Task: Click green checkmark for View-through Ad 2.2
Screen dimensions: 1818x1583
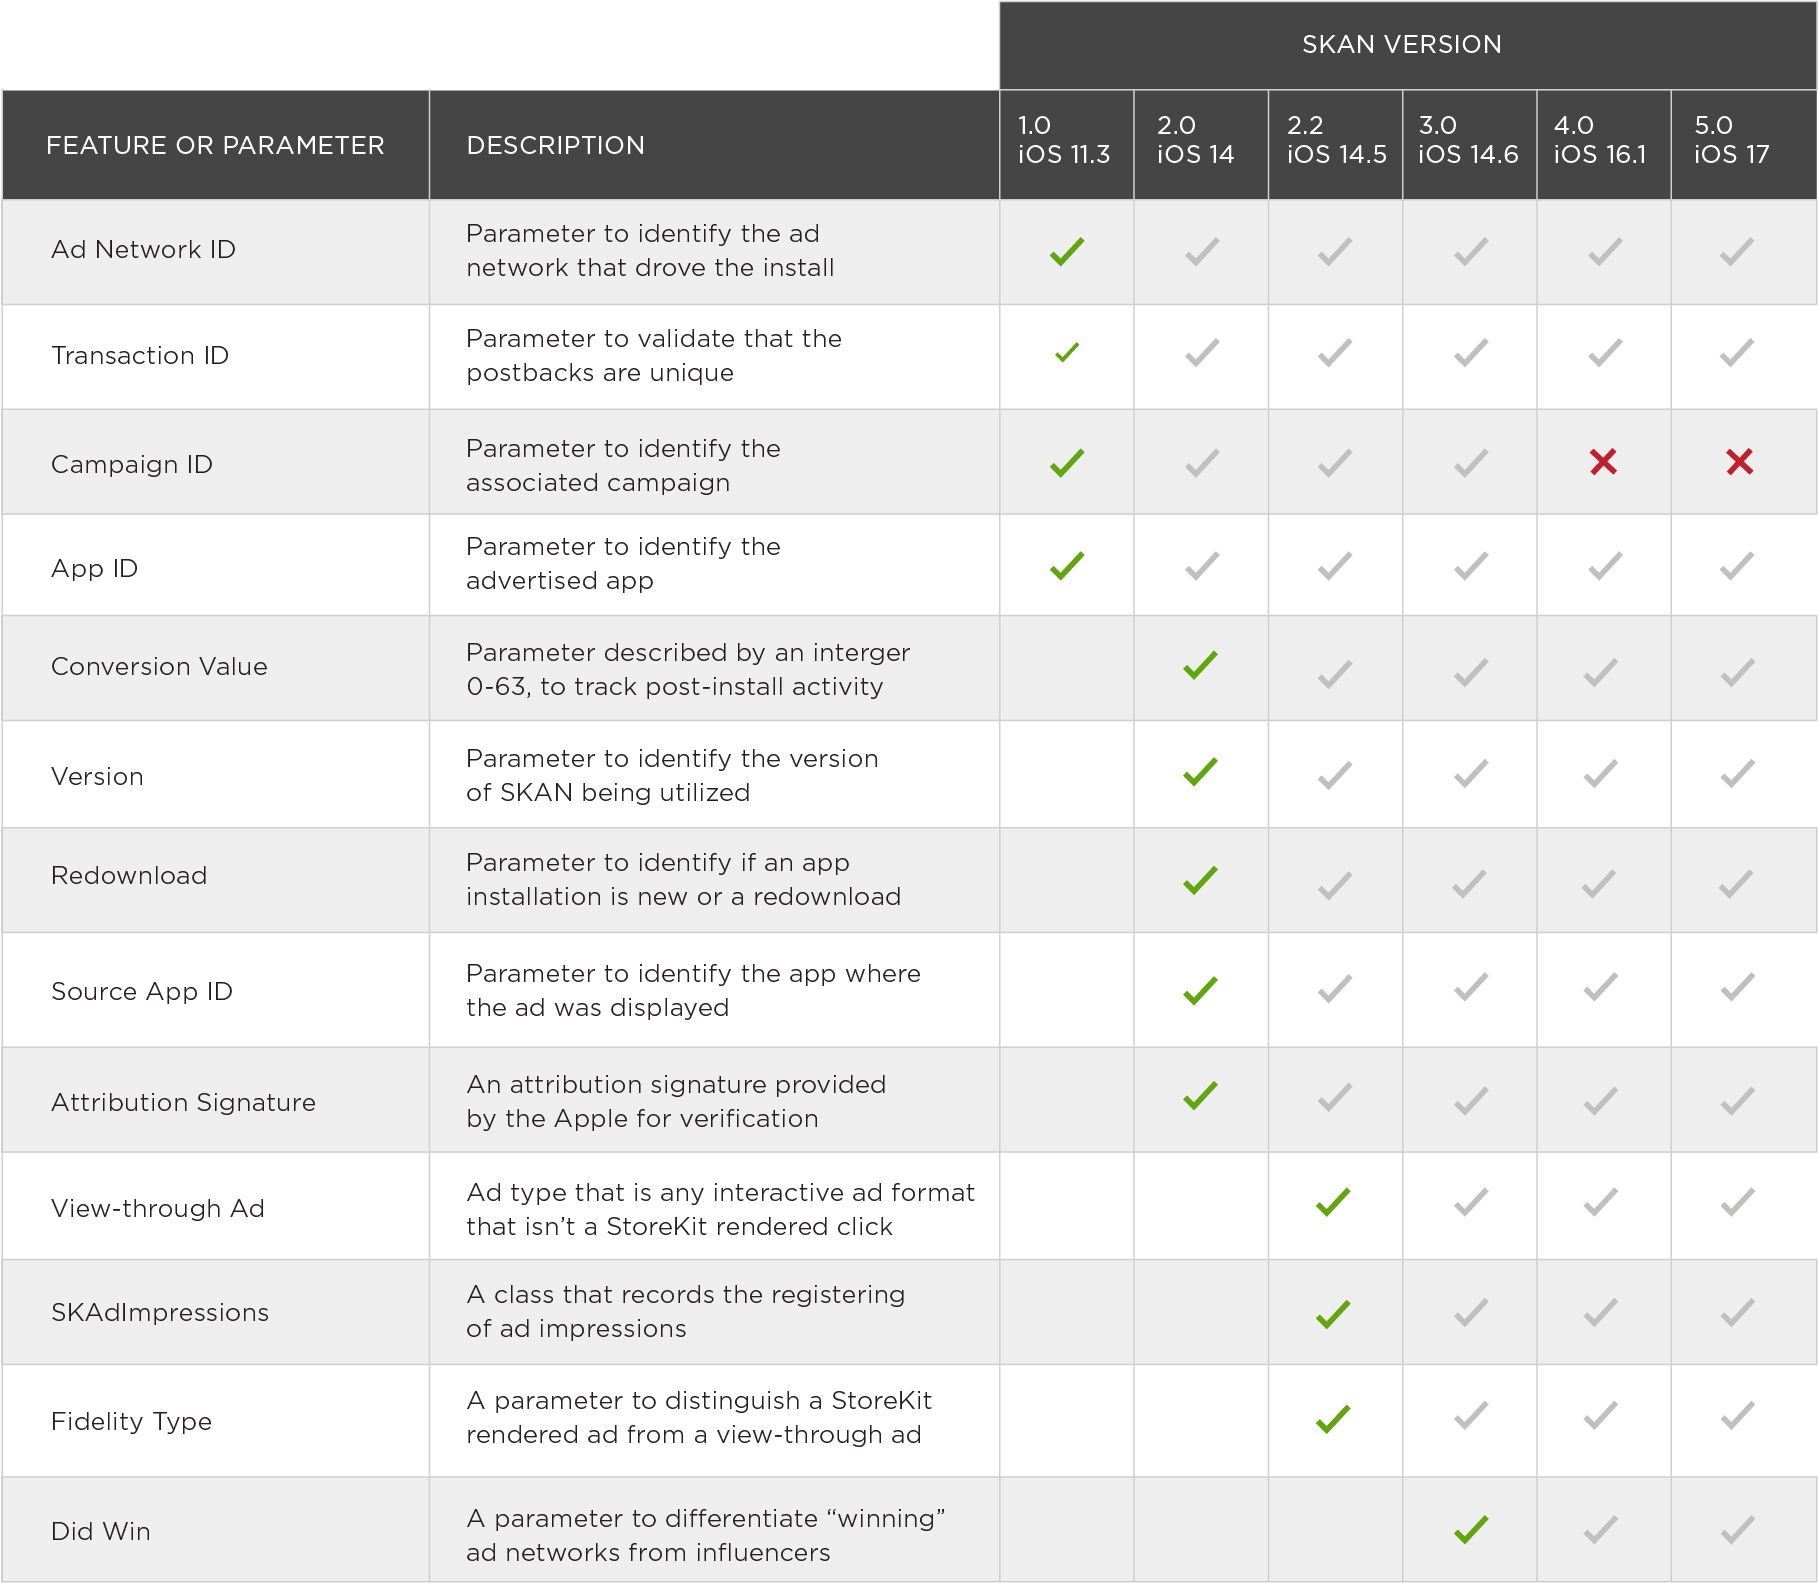Action: tap(1333, 1202)
